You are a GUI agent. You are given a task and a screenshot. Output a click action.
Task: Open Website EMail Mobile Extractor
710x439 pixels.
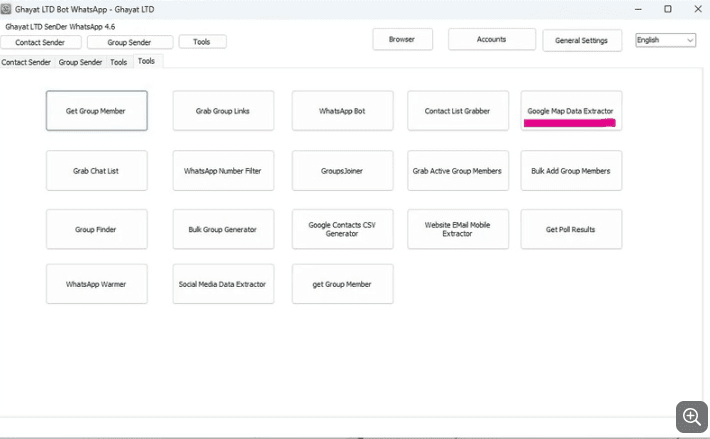[458, 229]
